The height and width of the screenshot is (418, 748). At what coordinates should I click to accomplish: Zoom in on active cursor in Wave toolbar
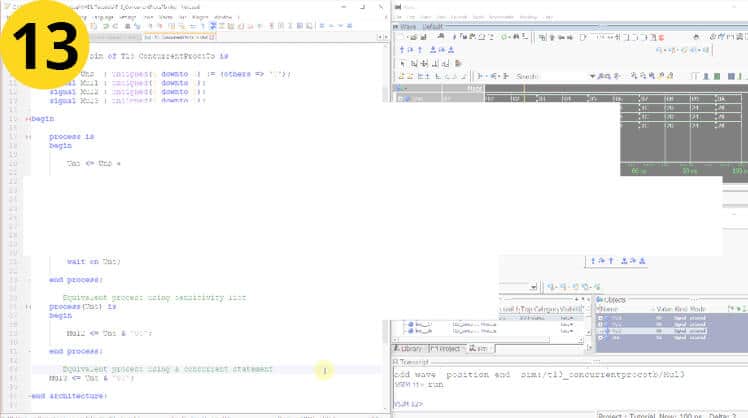pos(661,76)
